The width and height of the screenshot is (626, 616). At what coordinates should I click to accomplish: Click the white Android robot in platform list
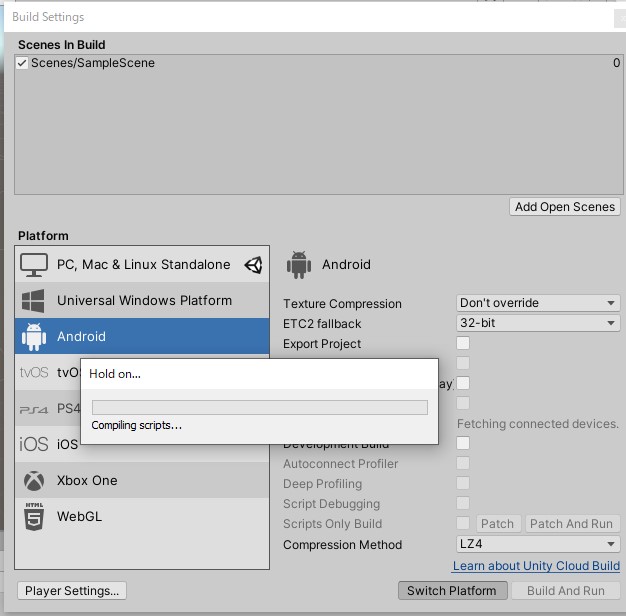point(34,337)
